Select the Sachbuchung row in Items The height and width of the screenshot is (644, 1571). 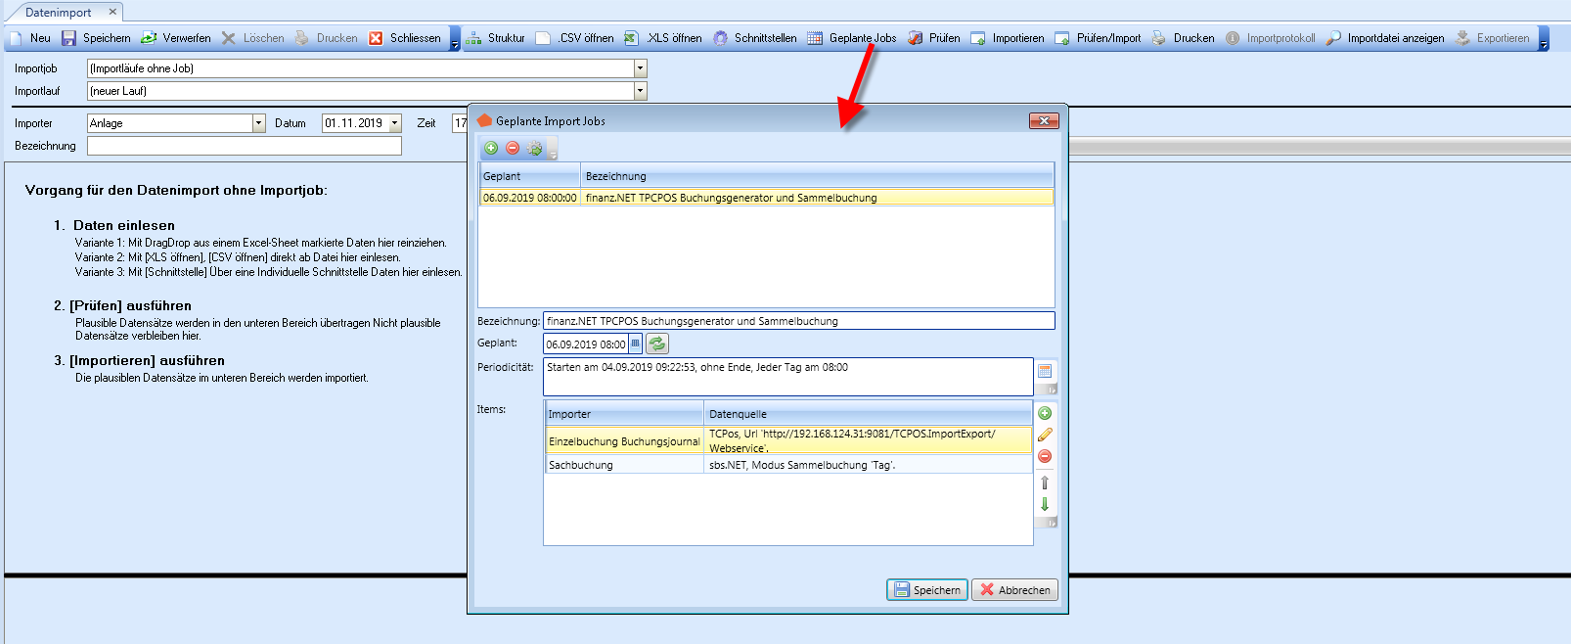point(624,465)
